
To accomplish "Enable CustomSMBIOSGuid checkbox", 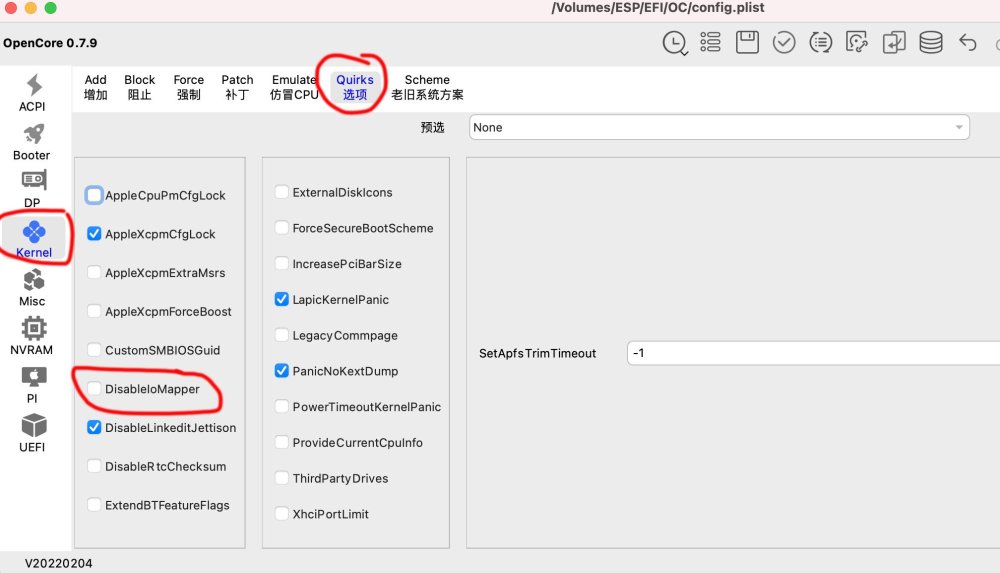I will pyautogui.click(x=94, y=350).
